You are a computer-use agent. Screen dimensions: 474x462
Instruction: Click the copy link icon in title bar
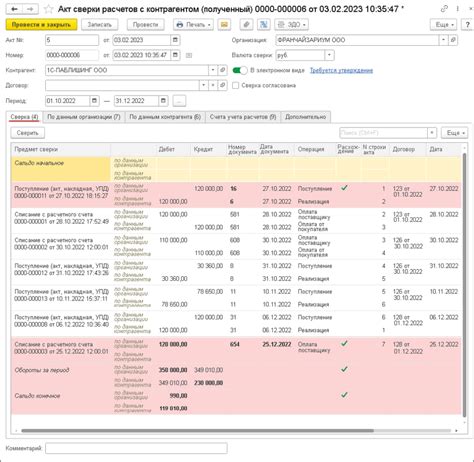[444, 9]
